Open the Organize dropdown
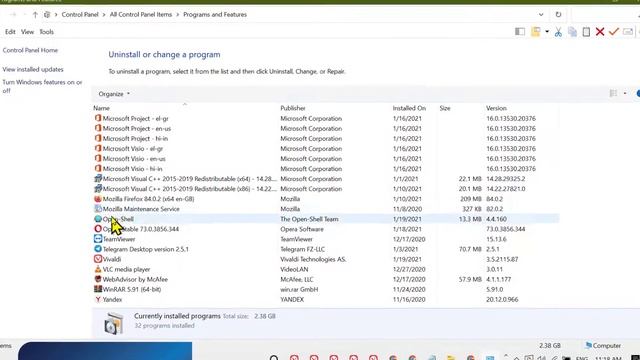The width and height of the screenshot is (640, 360). (x=114, y=94)
